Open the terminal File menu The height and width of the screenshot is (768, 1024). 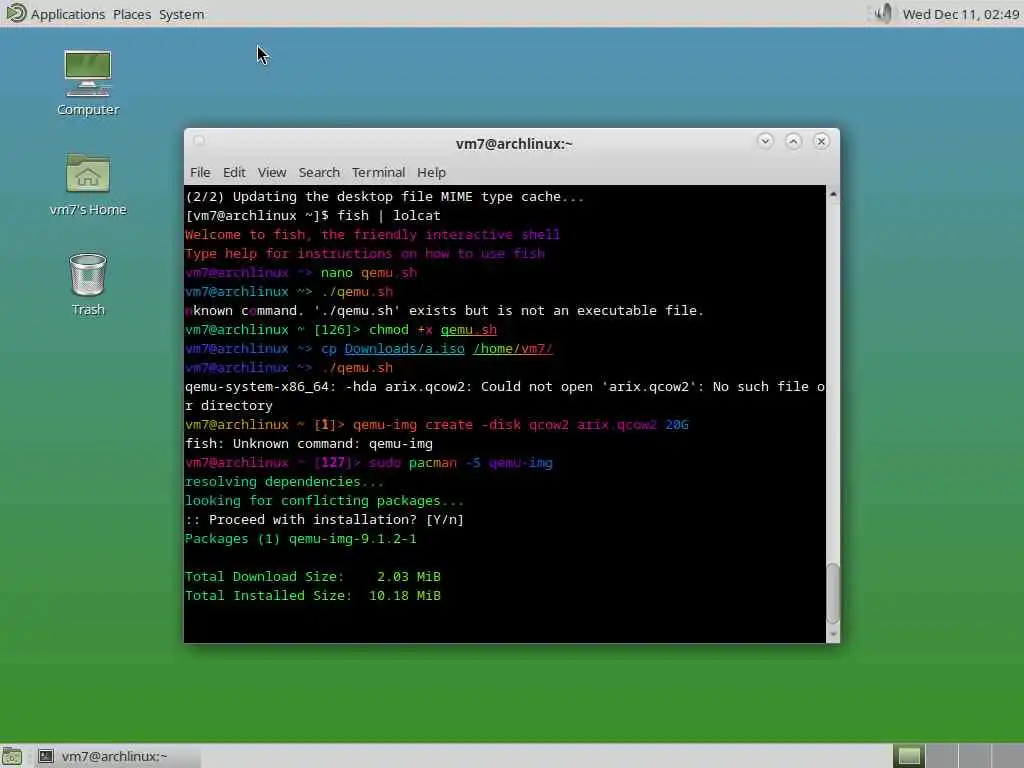click(200, 172)
